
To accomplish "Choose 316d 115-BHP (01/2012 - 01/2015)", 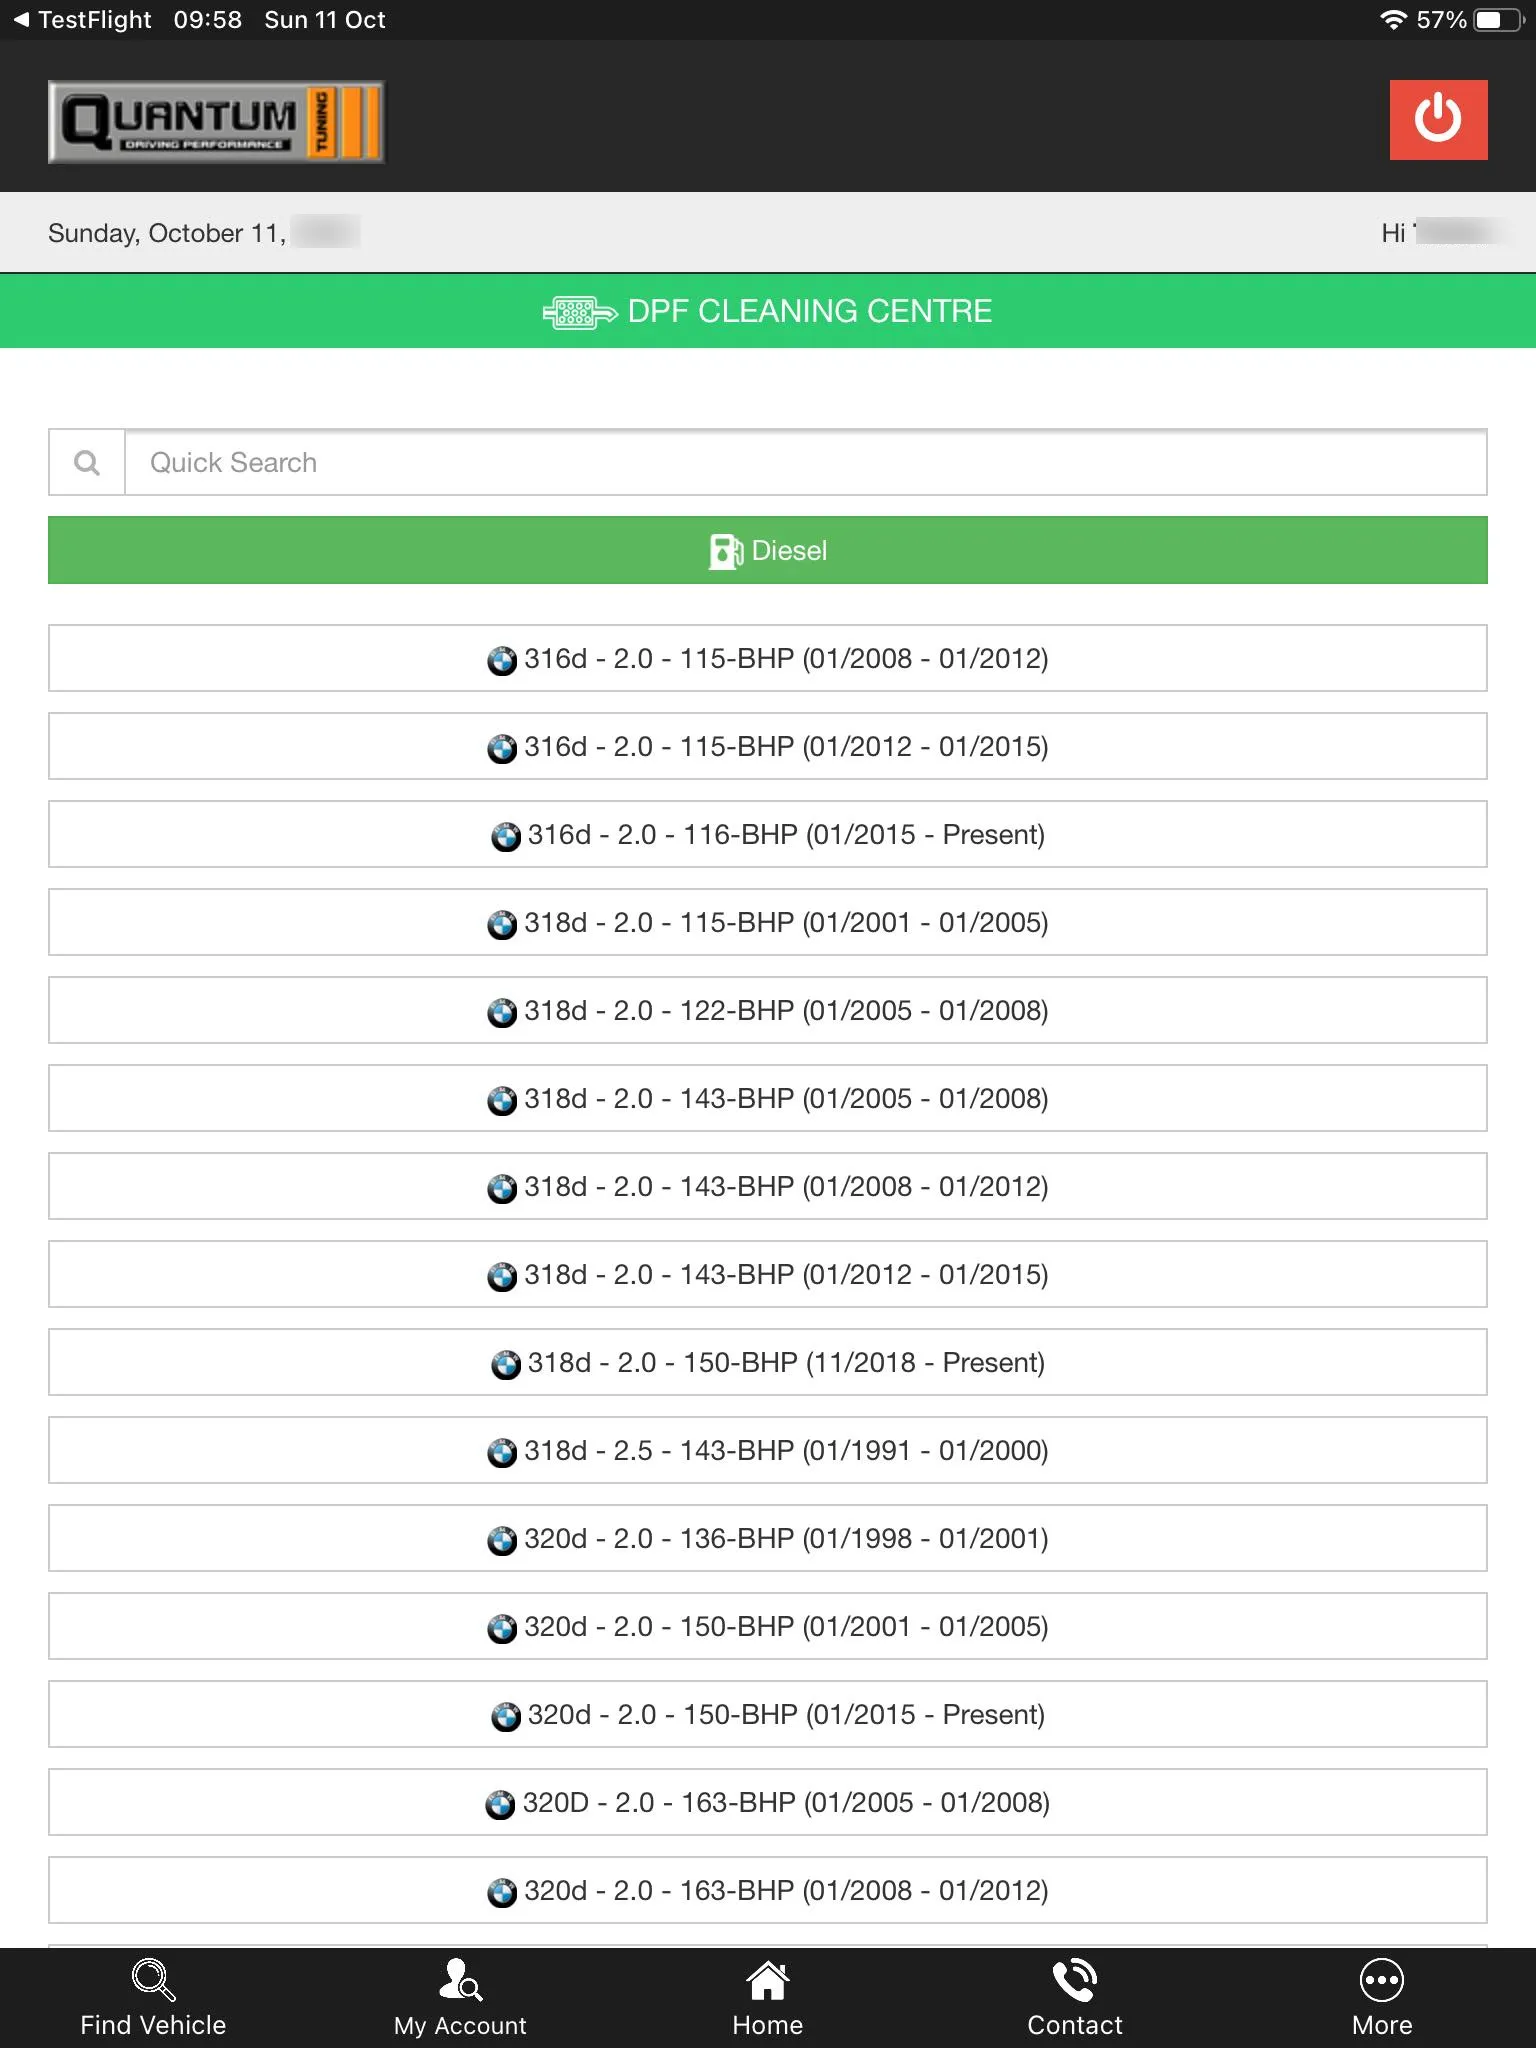I will [768, 746].
